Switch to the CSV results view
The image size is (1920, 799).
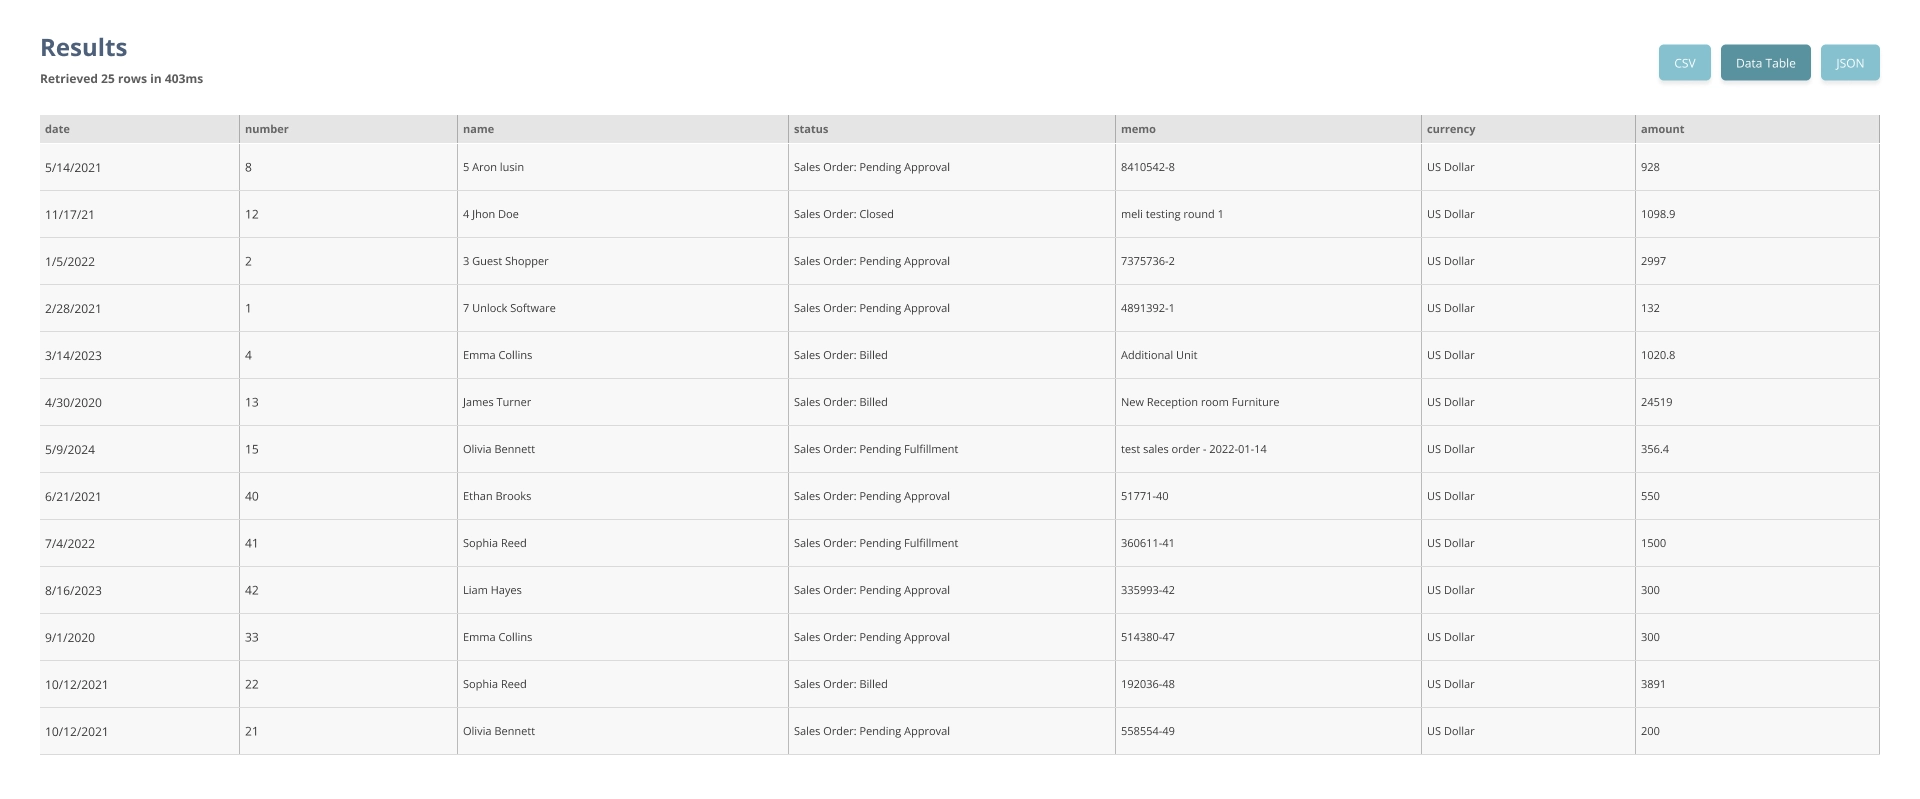[x=1684, y=63]
